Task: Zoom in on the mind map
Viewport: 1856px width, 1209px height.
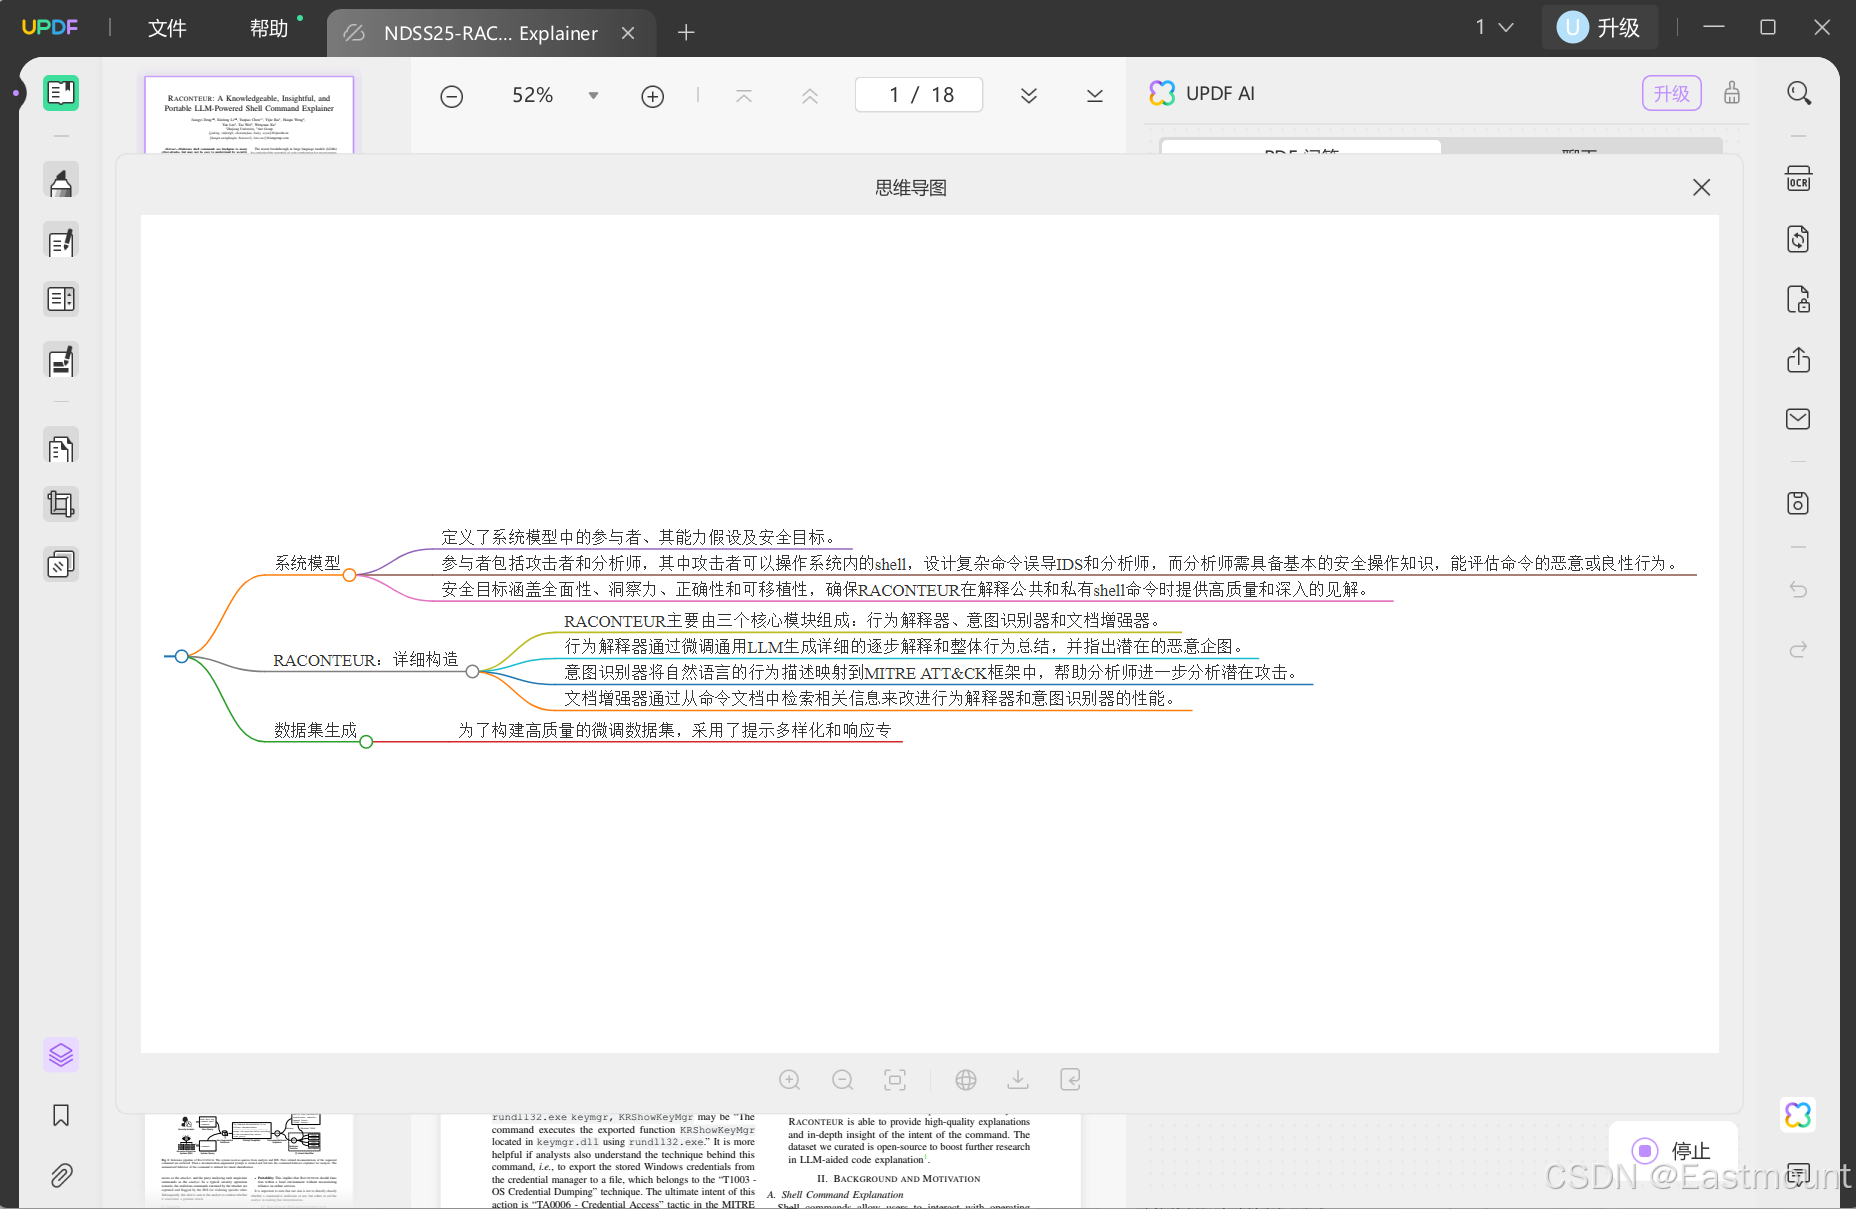Action: point(790,1080)
